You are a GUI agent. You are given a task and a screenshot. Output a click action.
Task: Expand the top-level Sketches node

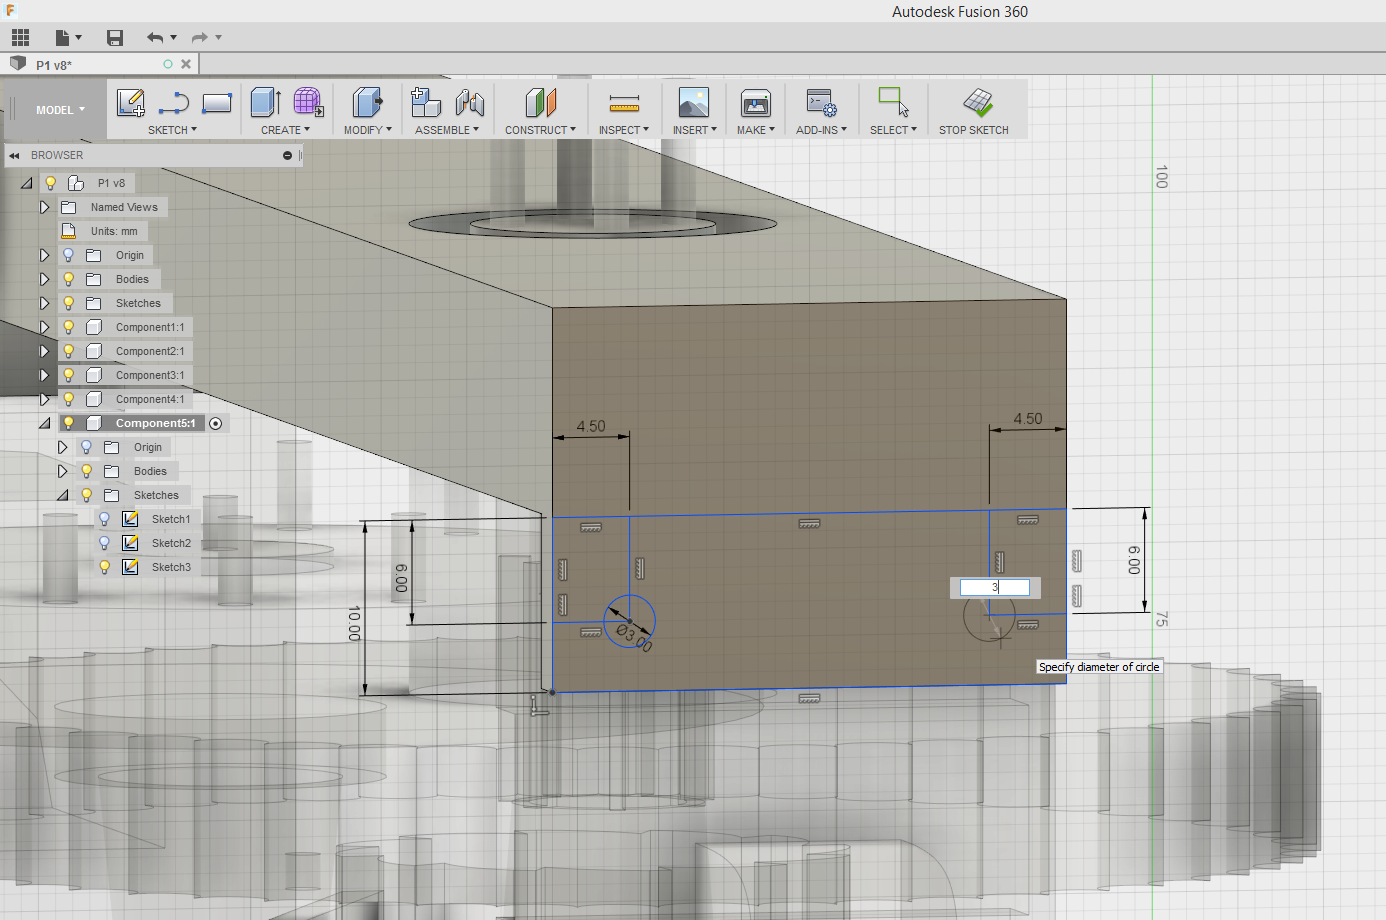click(44, 303)
